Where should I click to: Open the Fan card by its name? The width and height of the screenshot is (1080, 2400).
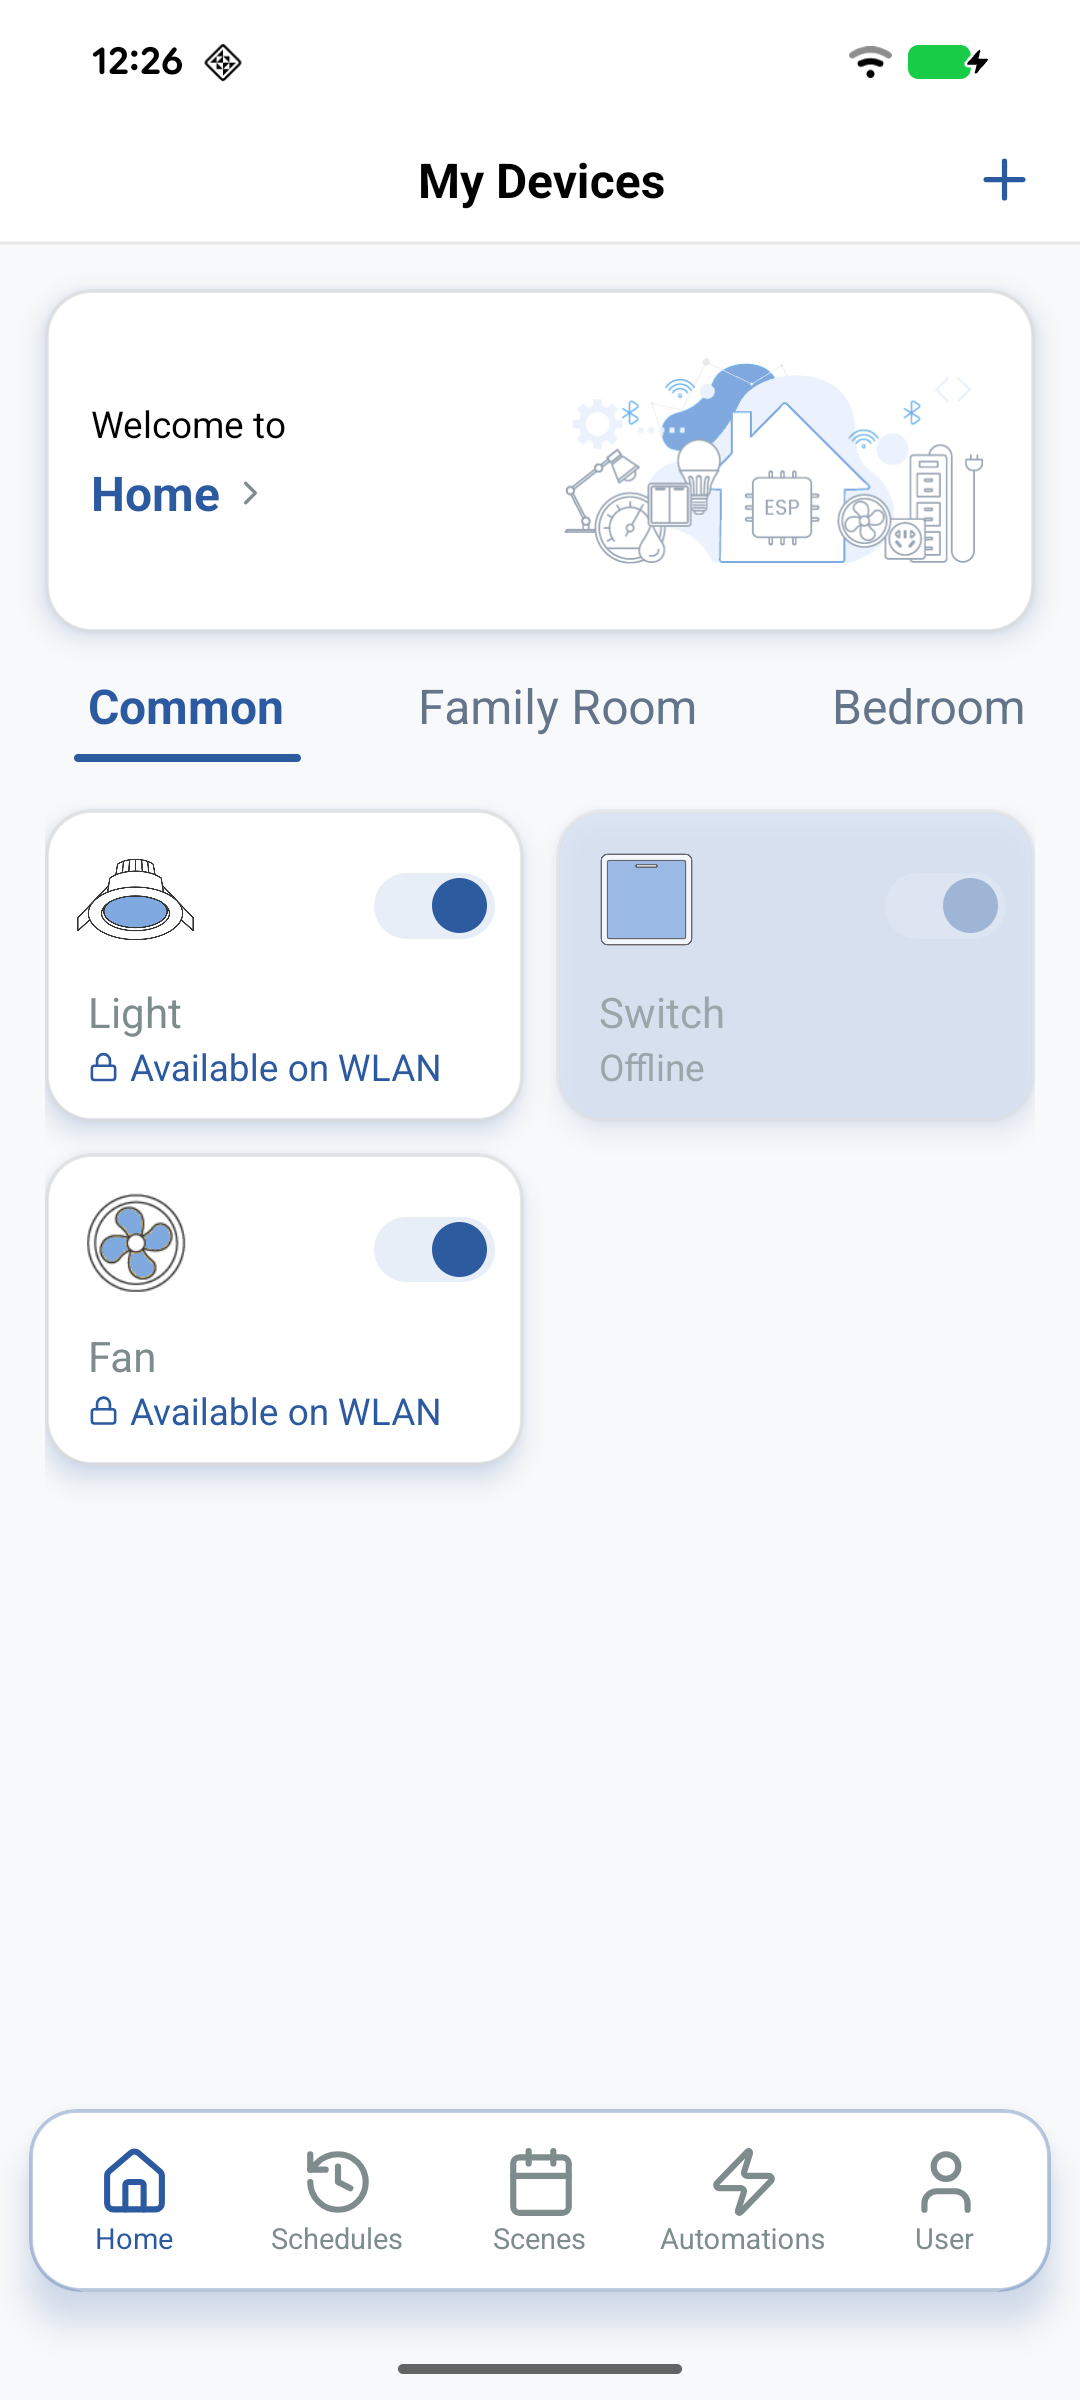[x=123, y=1358]
